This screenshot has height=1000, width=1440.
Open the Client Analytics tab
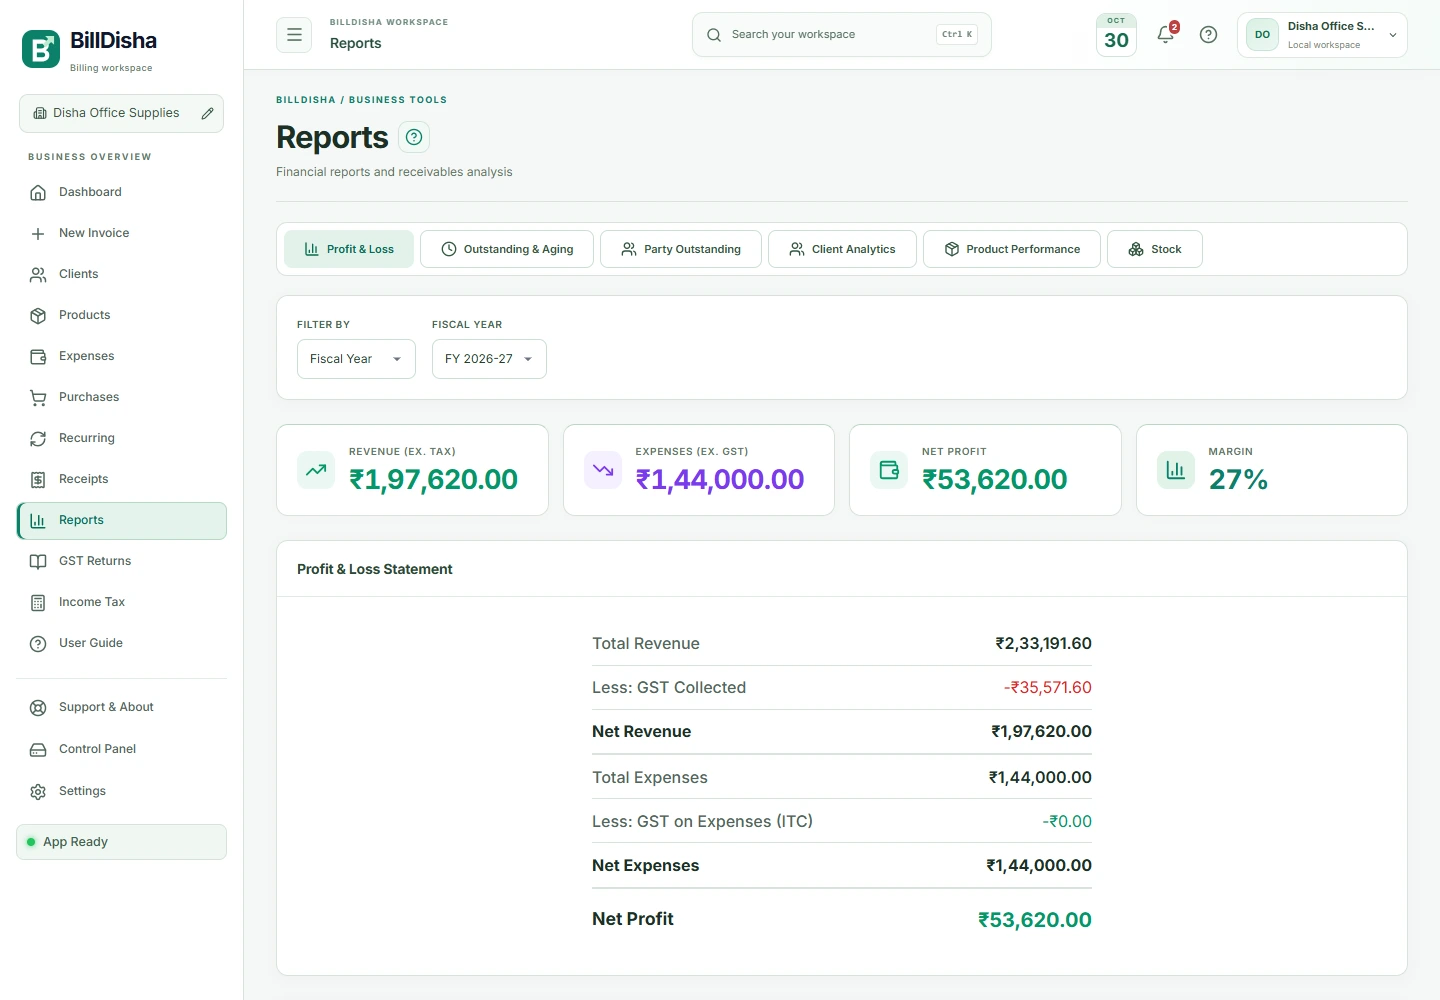842,249
